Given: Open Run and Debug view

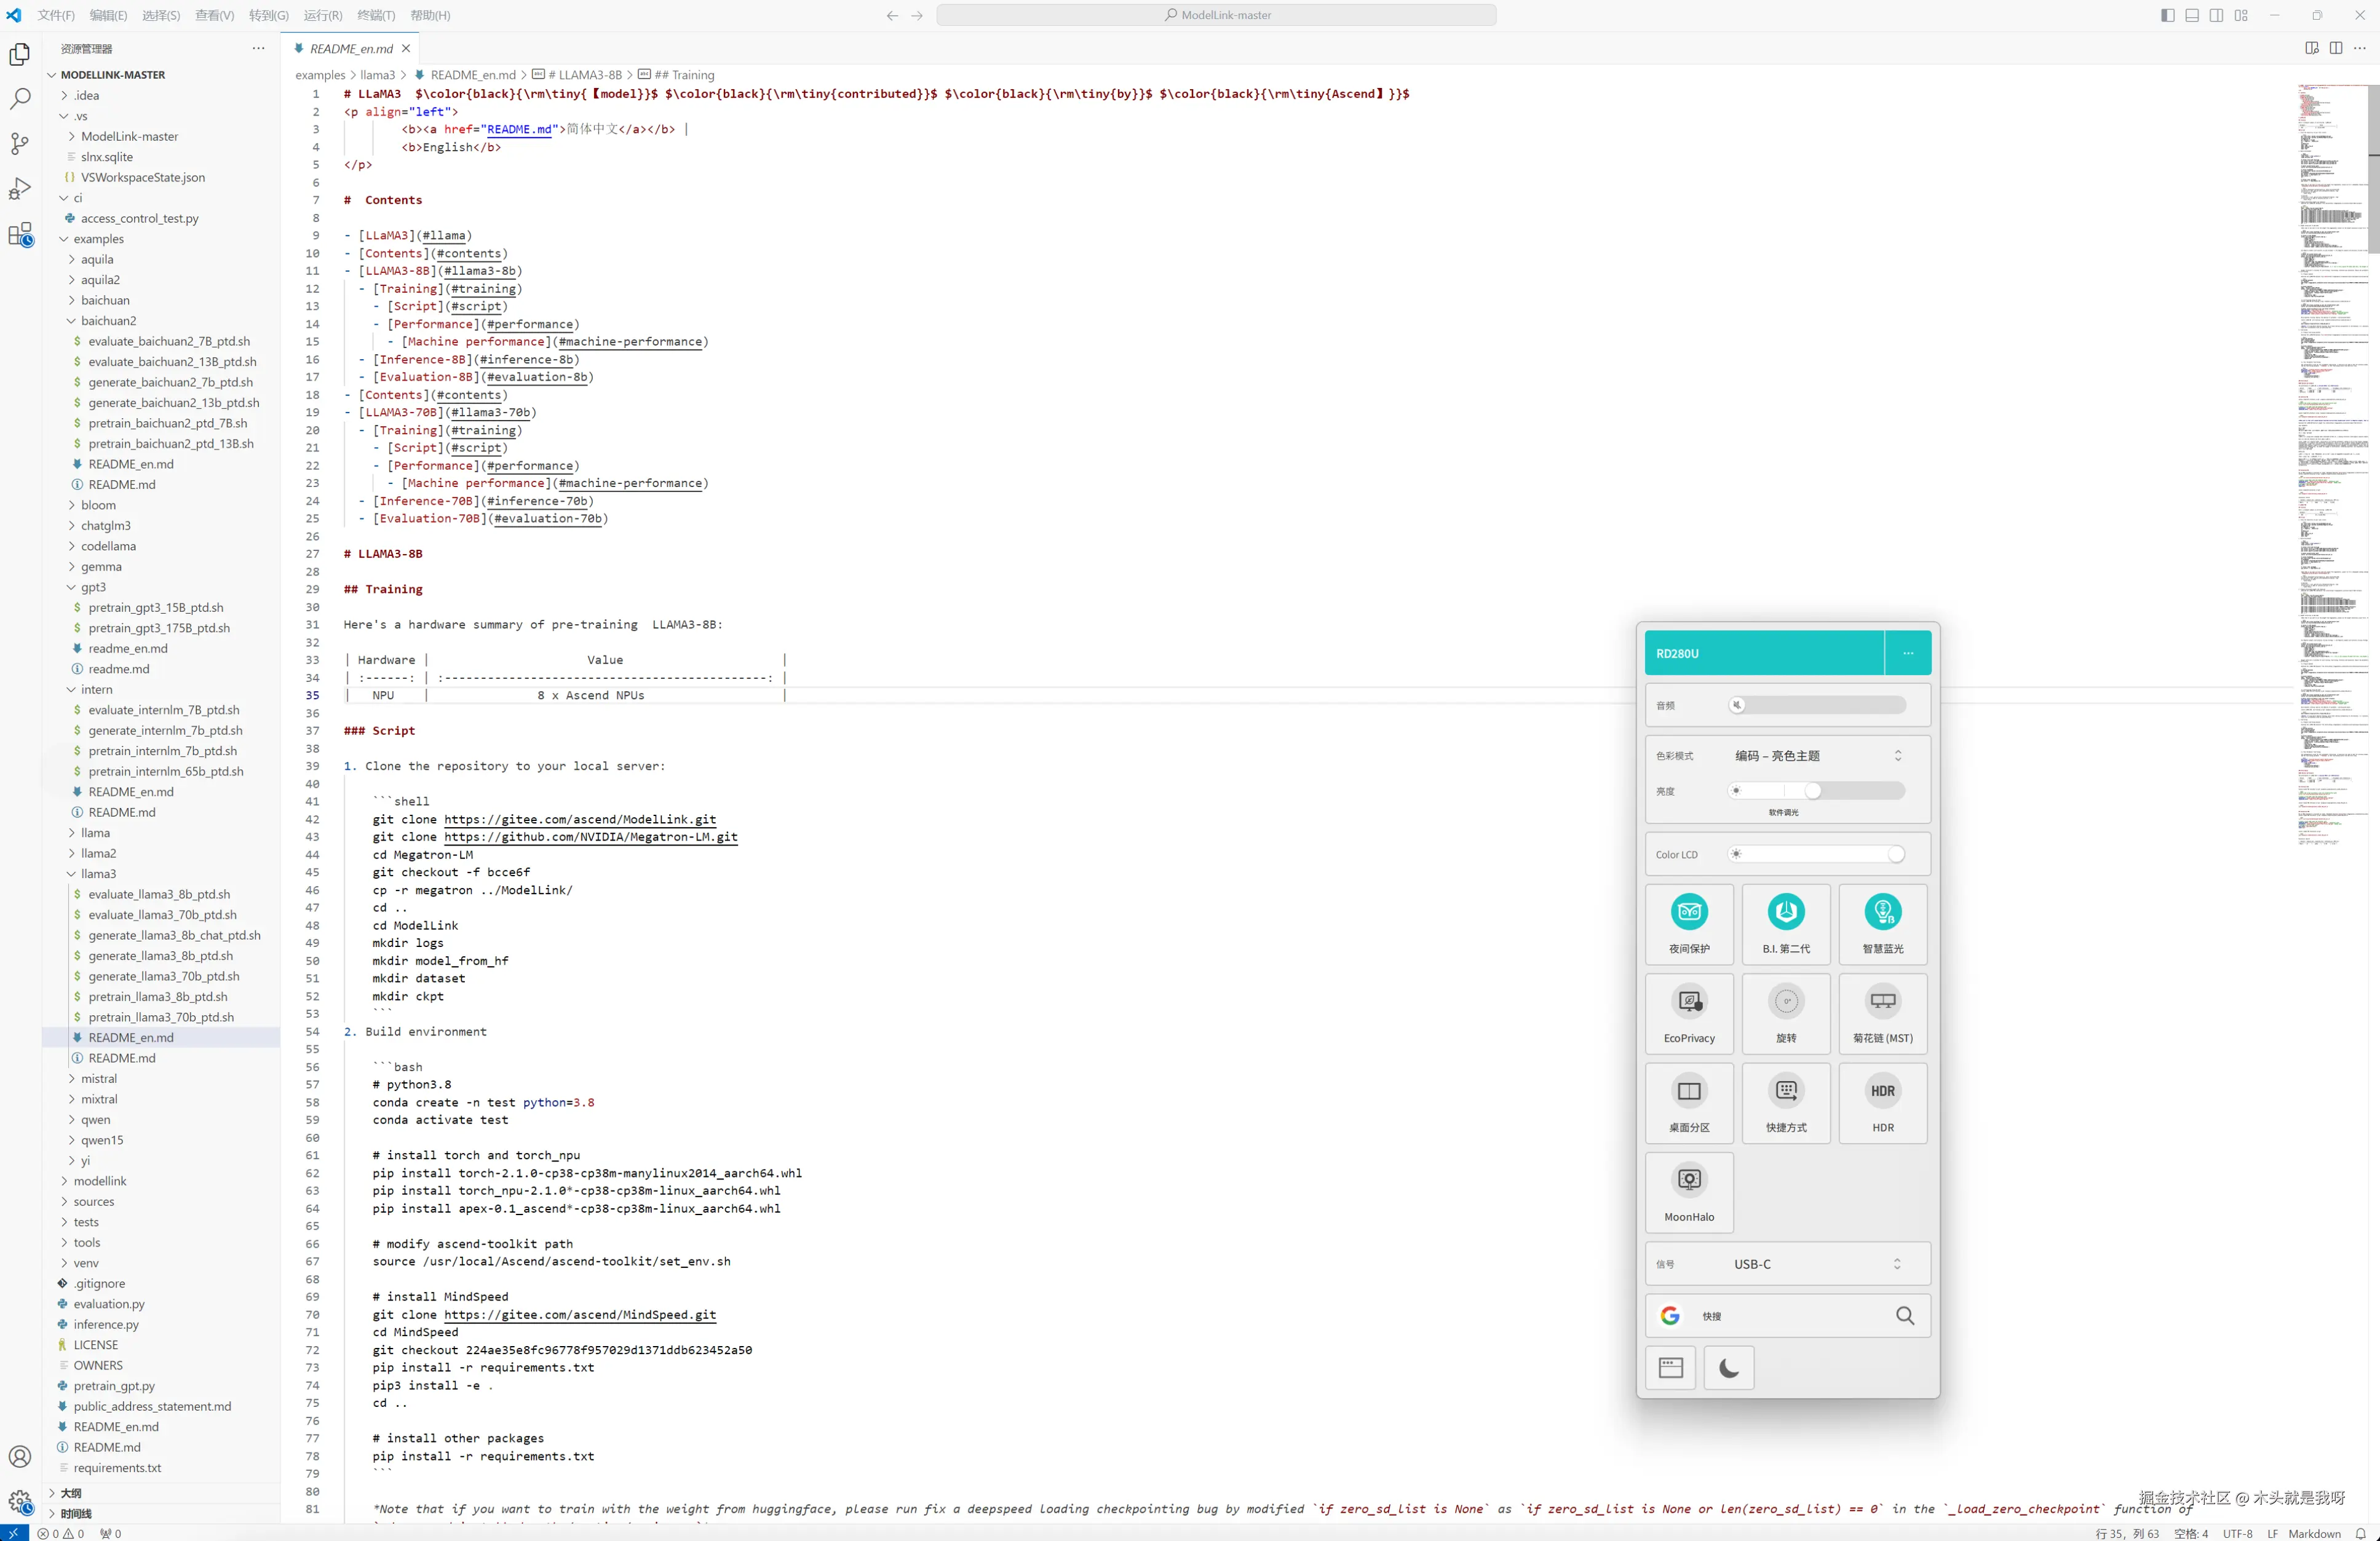Looking at the screenshot, I should [x=20, y=189].
